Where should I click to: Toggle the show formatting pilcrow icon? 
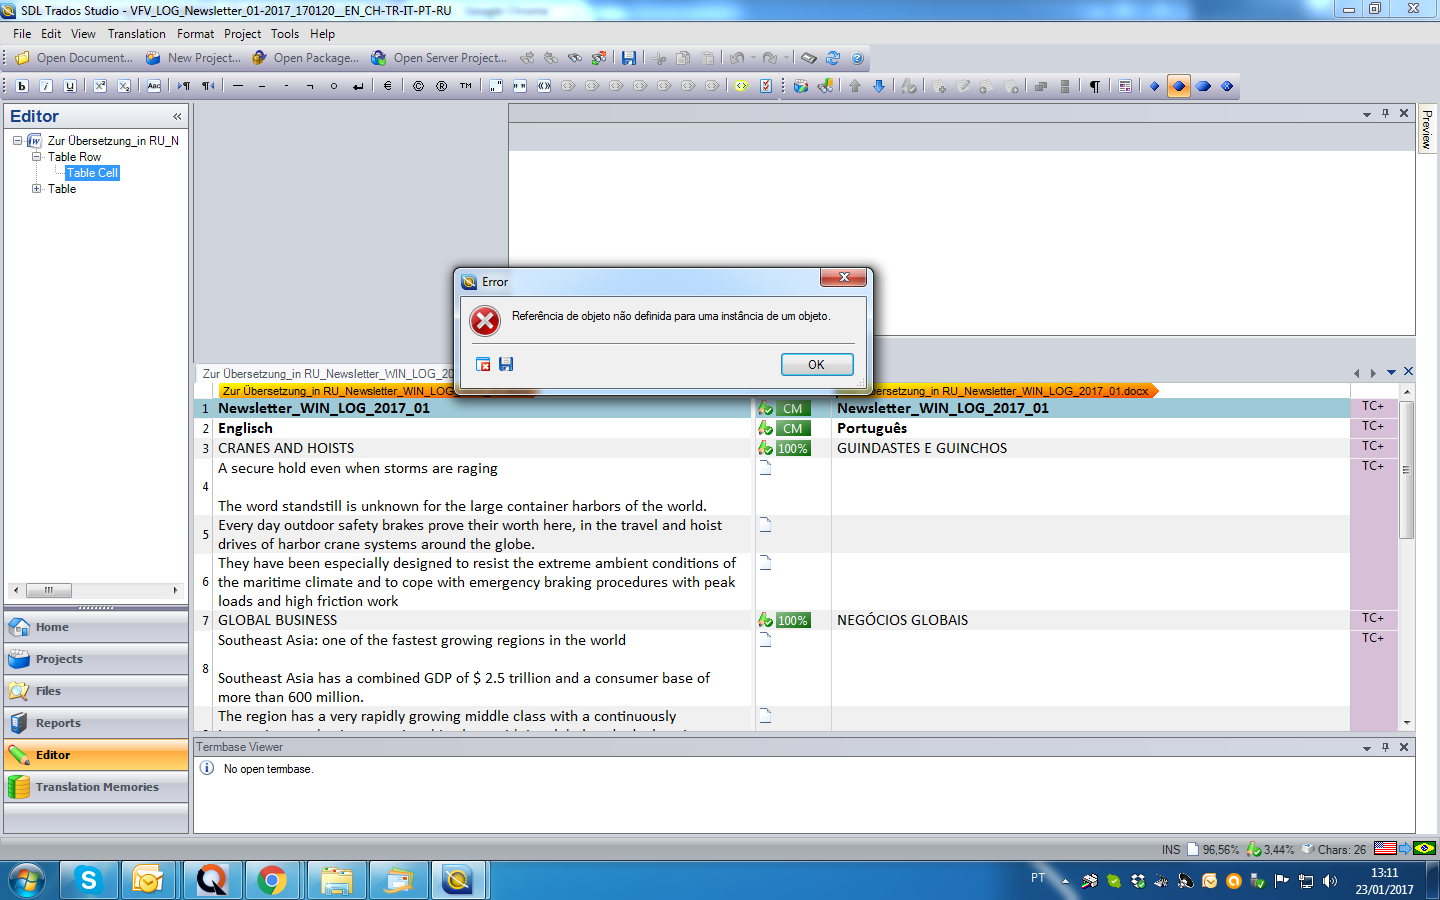(1095, 86)
